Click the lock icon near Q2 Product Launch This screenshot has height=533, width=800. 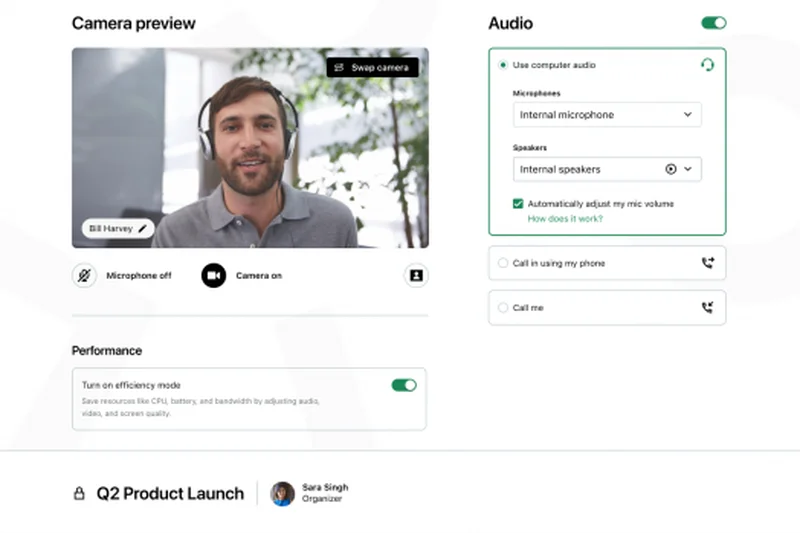point(79,493)
